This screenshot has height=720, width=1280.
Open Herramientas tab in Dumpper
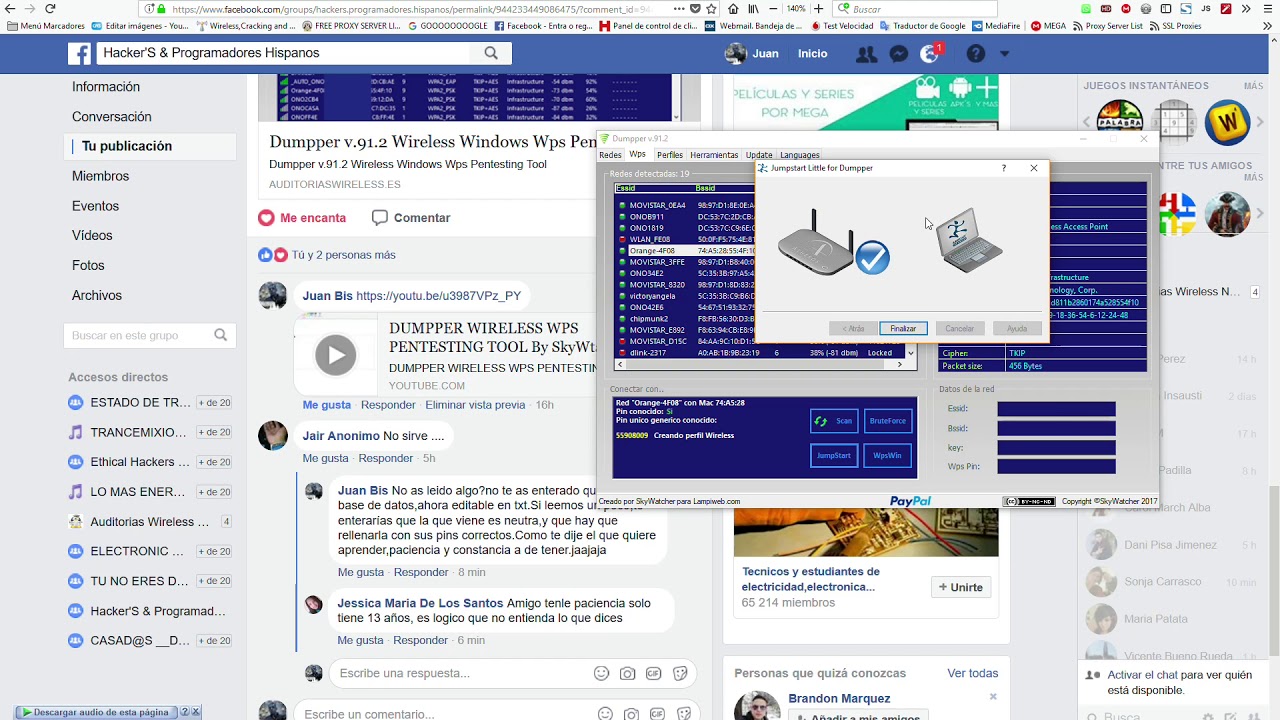click(714, 155)
